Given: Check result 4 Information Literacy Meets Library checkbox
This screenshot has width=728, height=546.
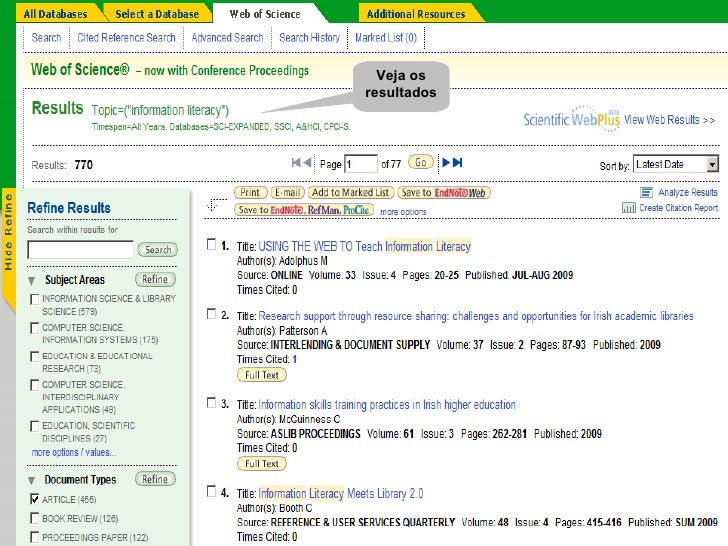Looking at the screenshot, I should [211, 491].
